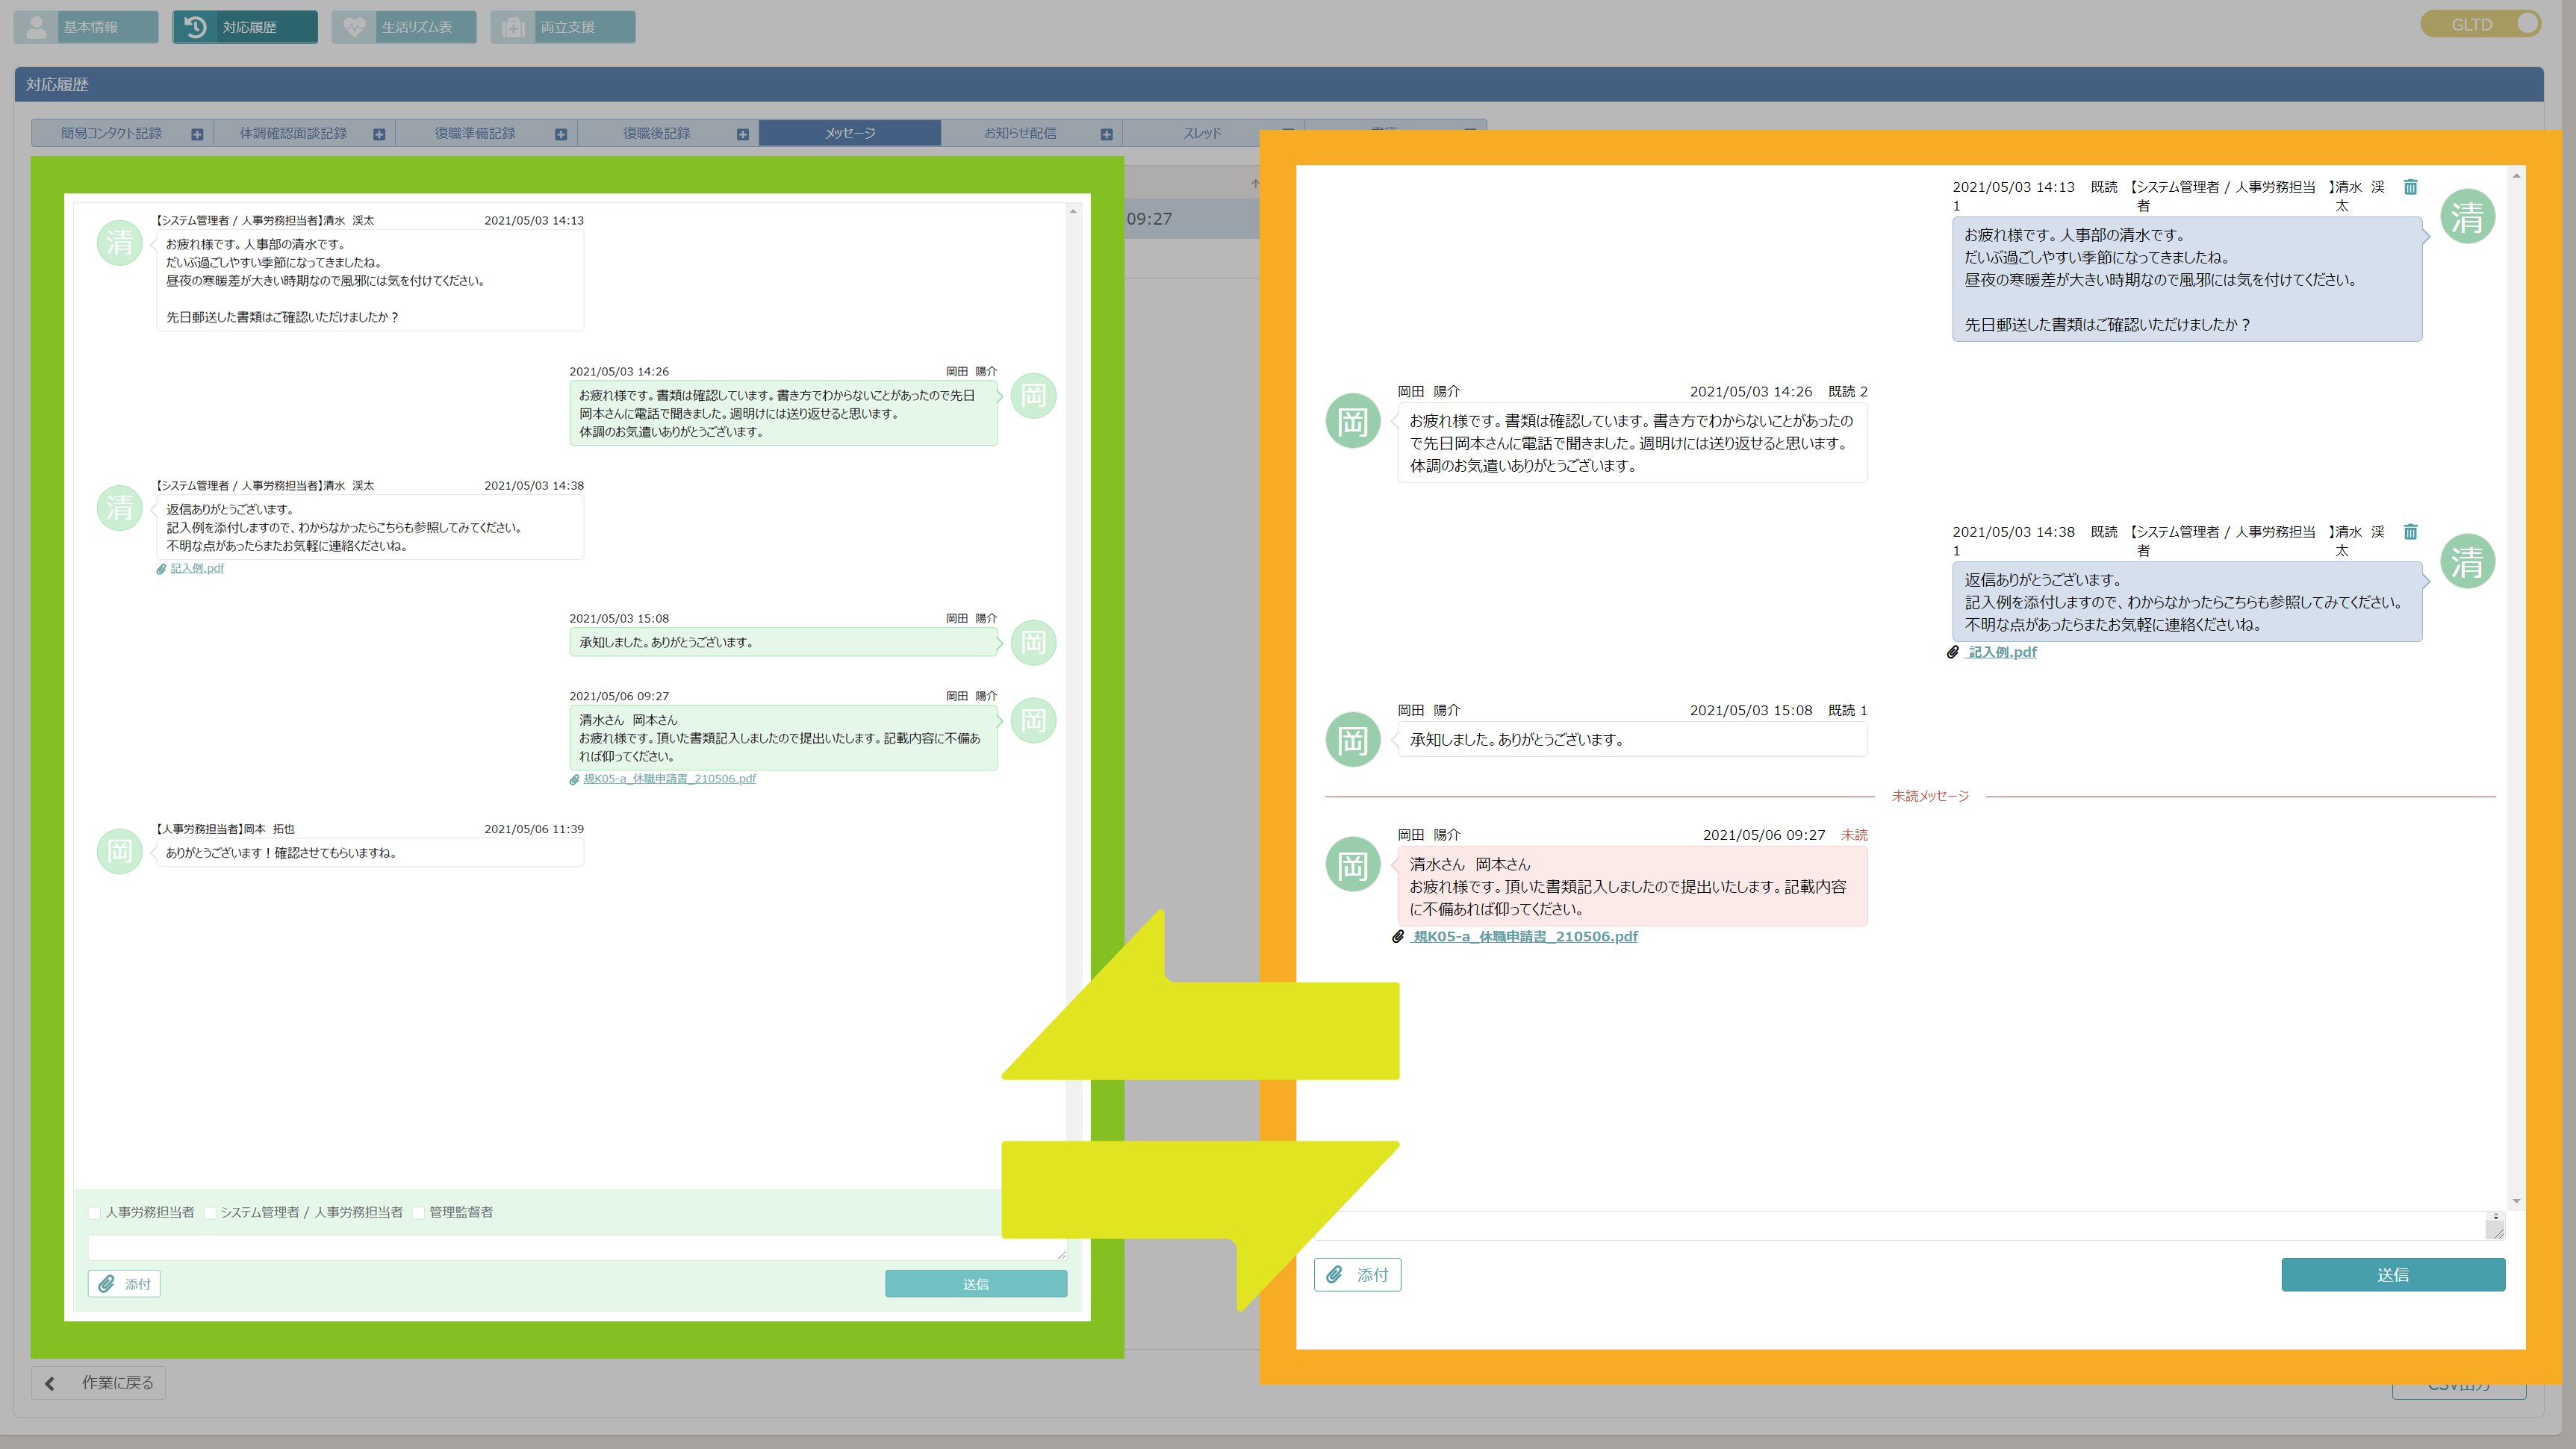Click the ありがとうございます！確認させてもらいますね bubble
This screenshot has height=1449, width=2576.
pos(370,853)
